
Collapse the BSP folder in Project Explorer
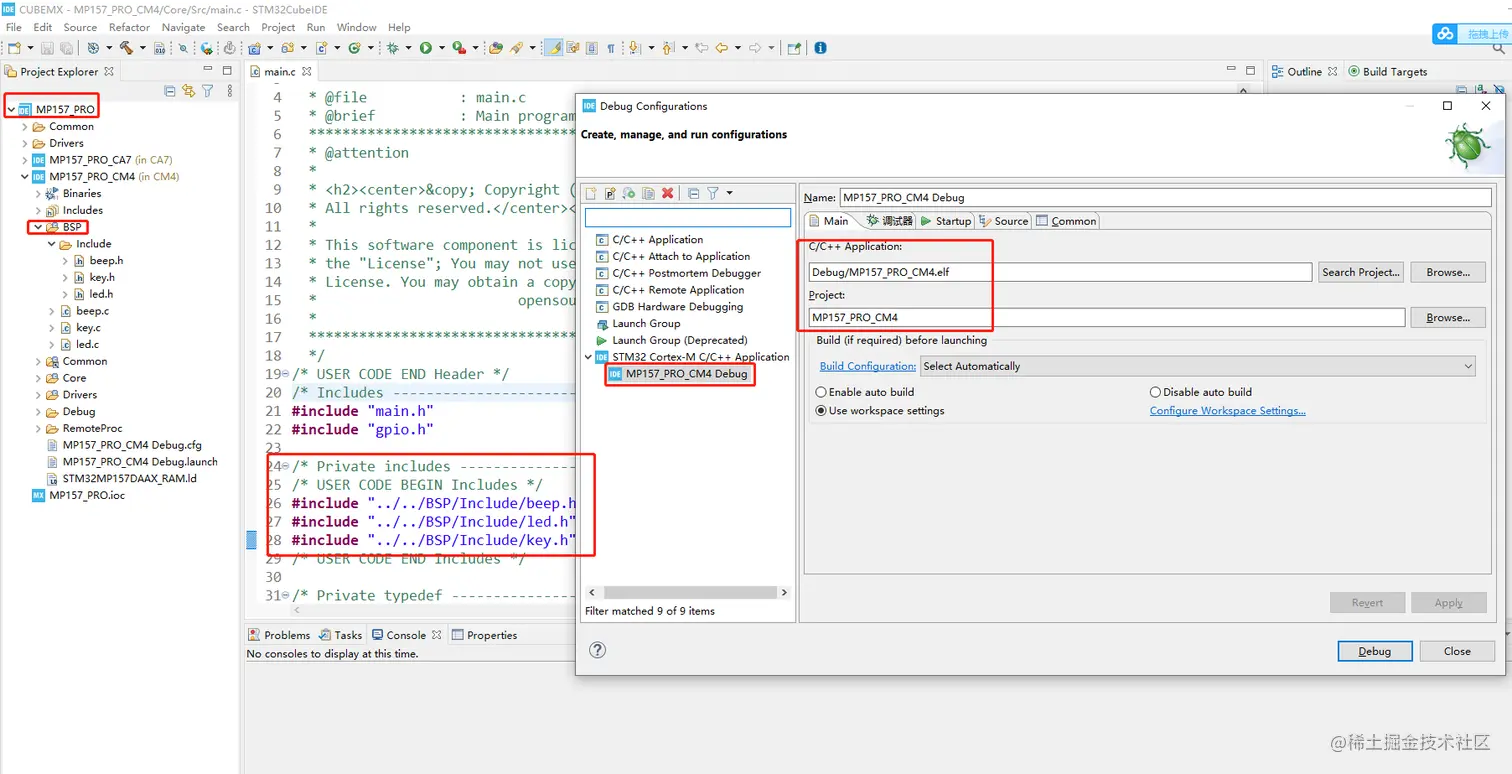38,227
